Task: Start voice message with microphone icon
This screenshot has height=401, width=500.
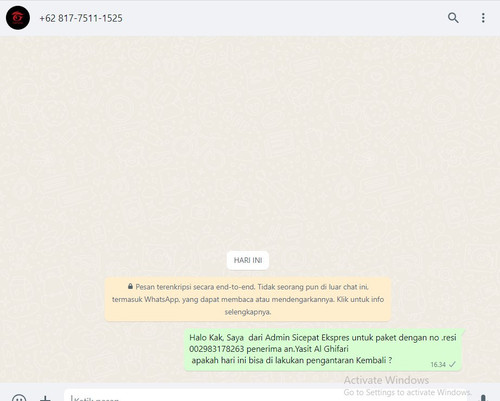Action: pos(483,398)
